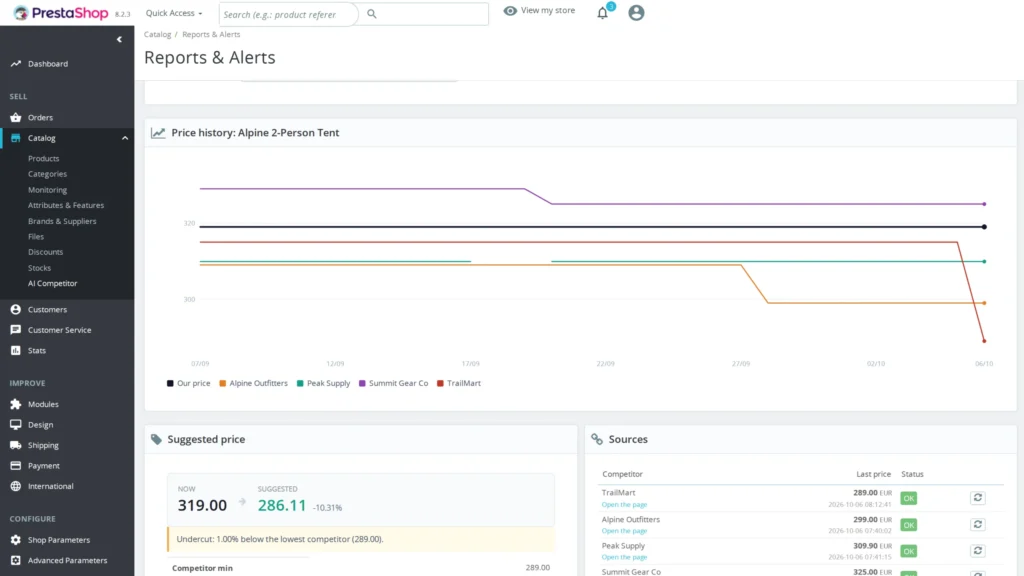Click Alpine Outfitters OK status badge
This screenshot has width=1024, height=576.
[x=908, y=525]
